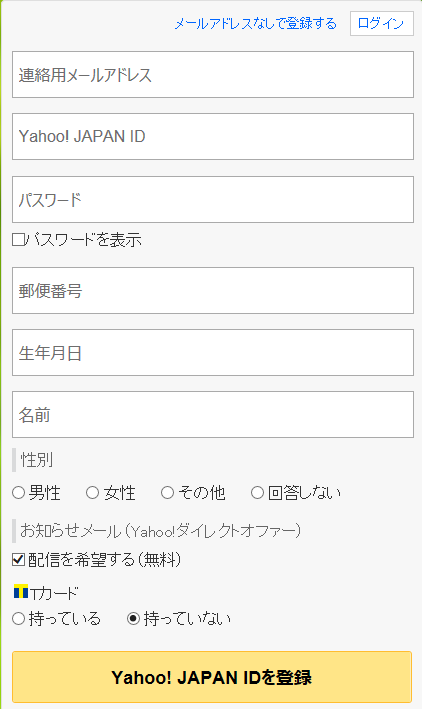Select 回答しない radio button

coord(257,492)
